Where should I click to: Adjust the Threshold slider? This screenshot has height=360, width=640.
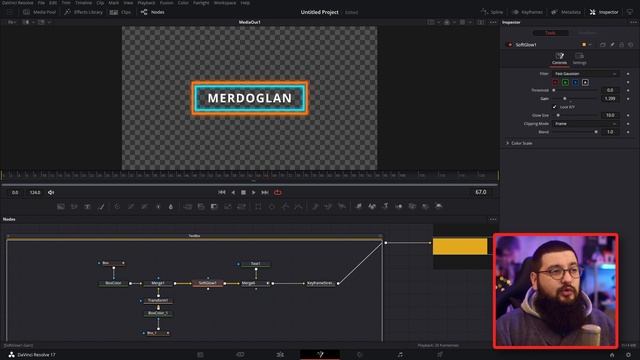575,90
